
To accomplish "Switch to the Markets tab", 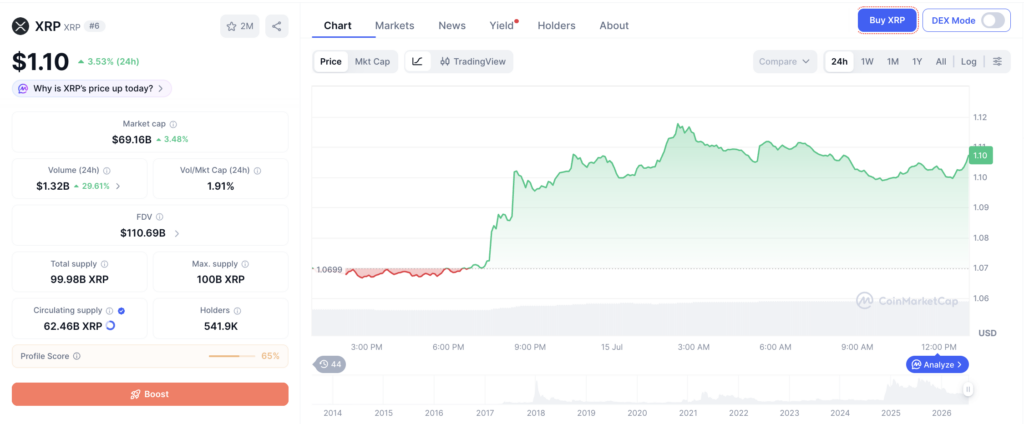I will (394, 25).
